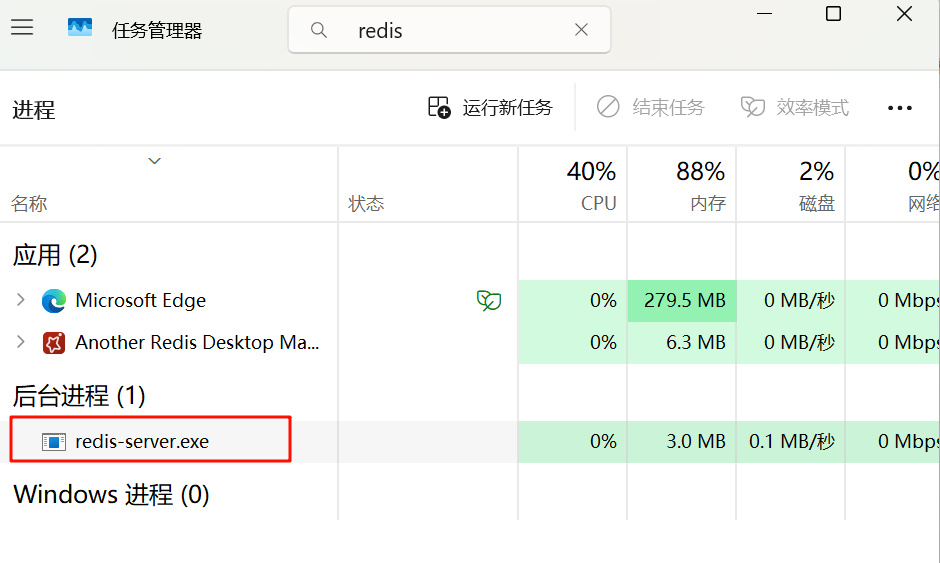
Task: Click 3.0 MB memory cell of redis-server
Action: tap(682, 442)
